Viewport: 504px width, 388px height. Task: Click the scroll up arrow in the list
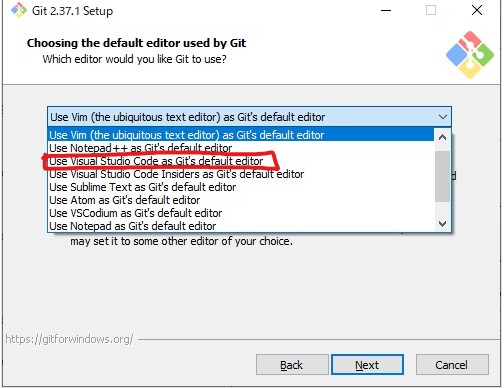click(442, 137)
